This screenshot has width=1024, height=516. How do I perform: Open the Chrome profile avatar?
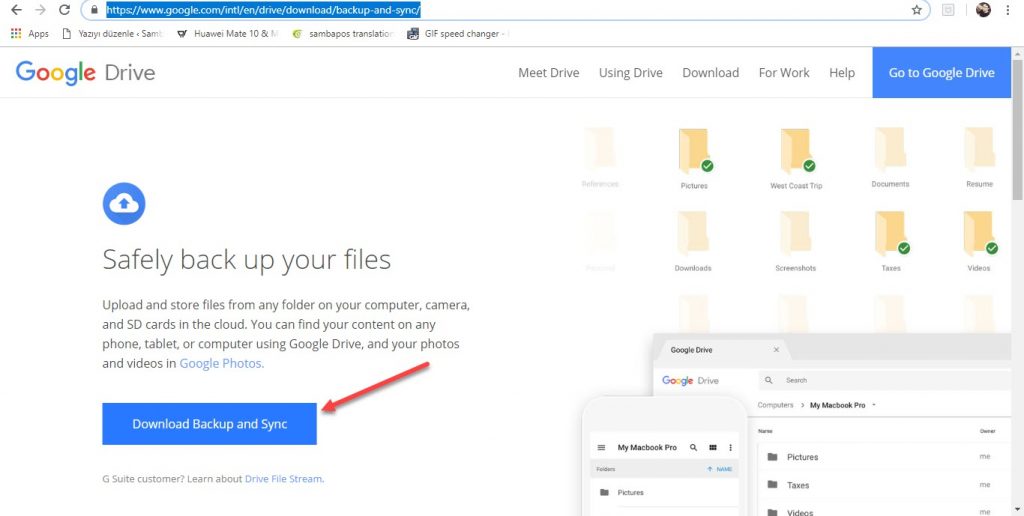(x=984, y=10)
